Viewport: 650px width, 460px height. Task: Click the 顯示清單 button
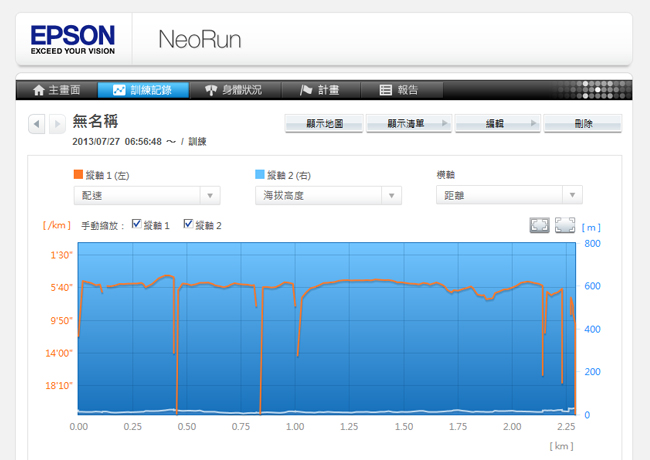[x=408, y=123]
